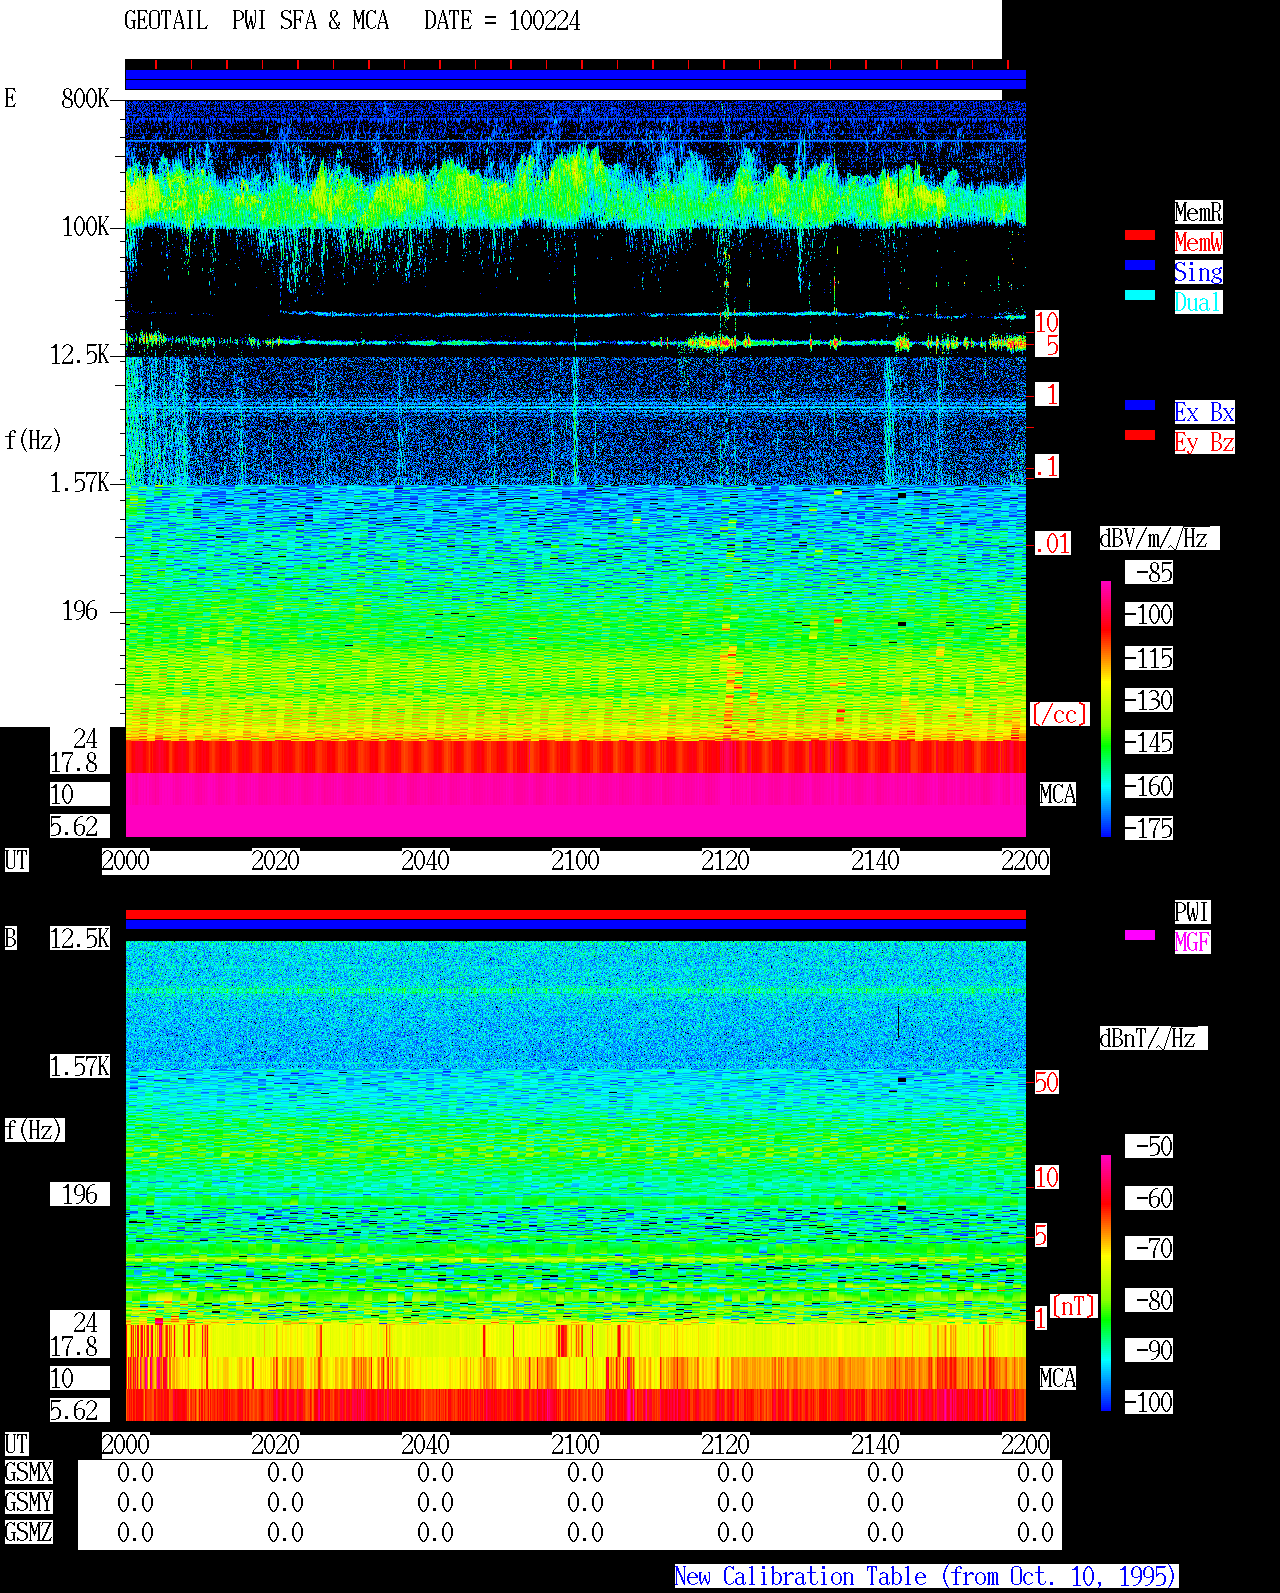Click the blue Sing legend swatch
Image resolution: width=1280 pixels, height=1593 pixels.
tap(1140, 265)
